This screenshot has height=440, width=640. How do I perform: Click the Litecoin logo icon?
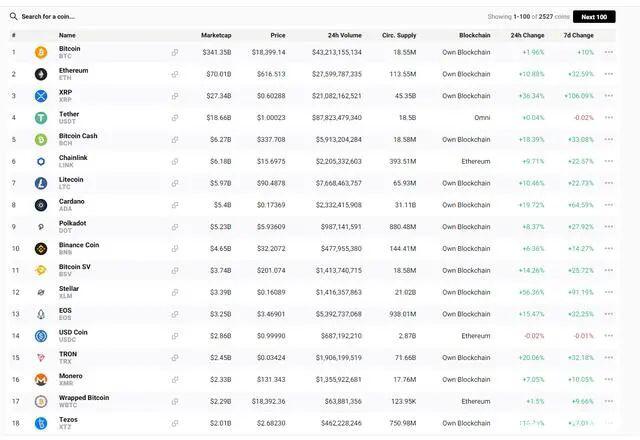point(41,183)
